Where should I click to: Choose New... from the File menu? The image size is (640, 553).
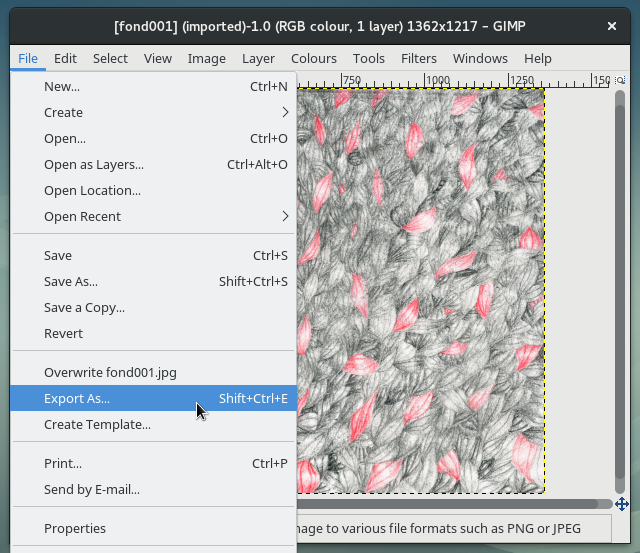(x=153, y=87)
